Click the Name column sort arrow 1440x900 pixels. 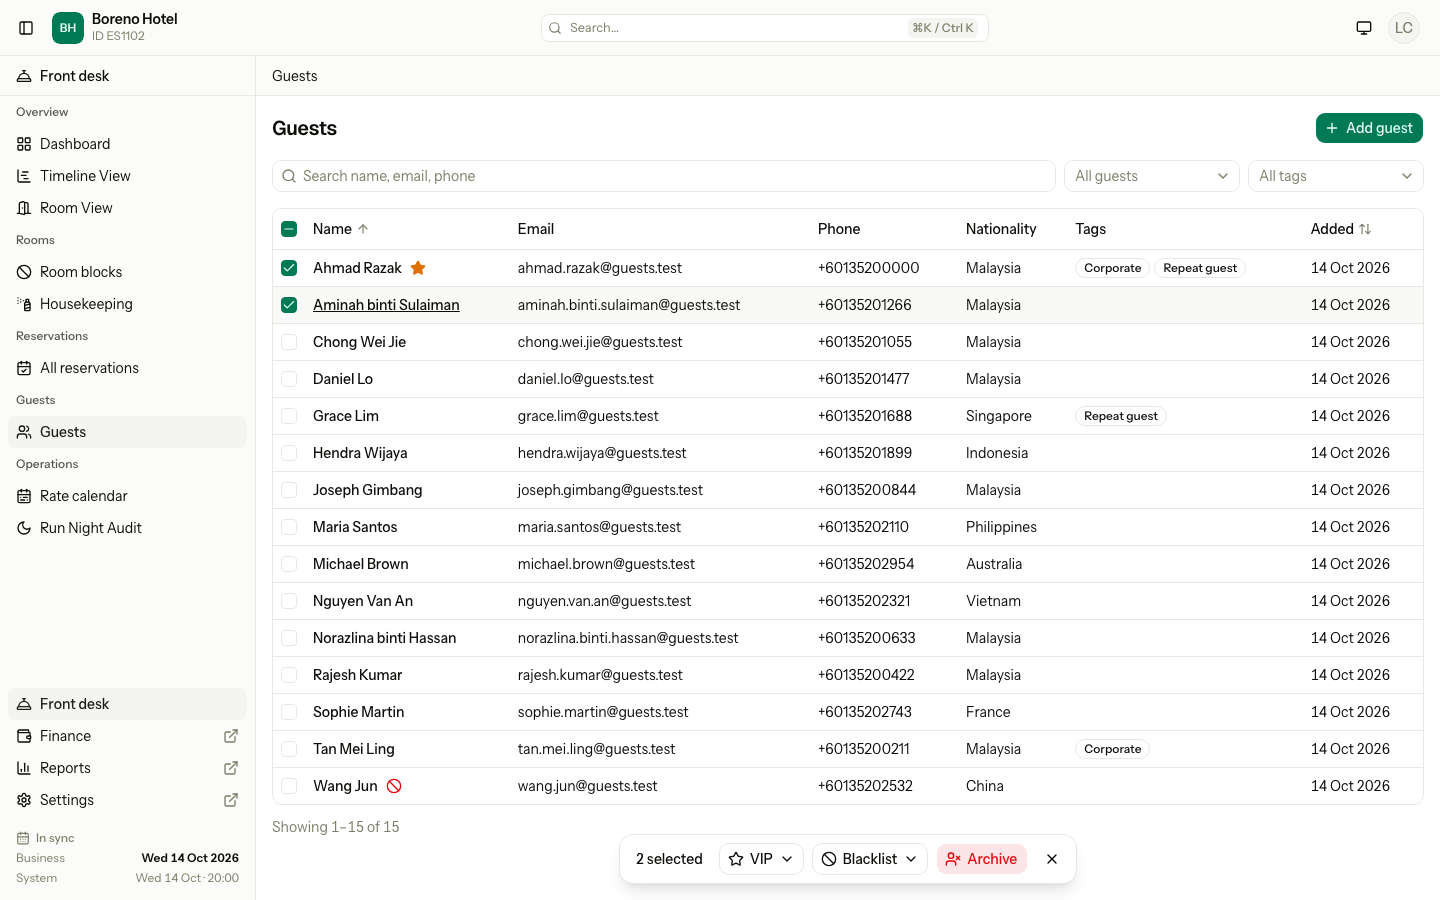coord(363,229)
